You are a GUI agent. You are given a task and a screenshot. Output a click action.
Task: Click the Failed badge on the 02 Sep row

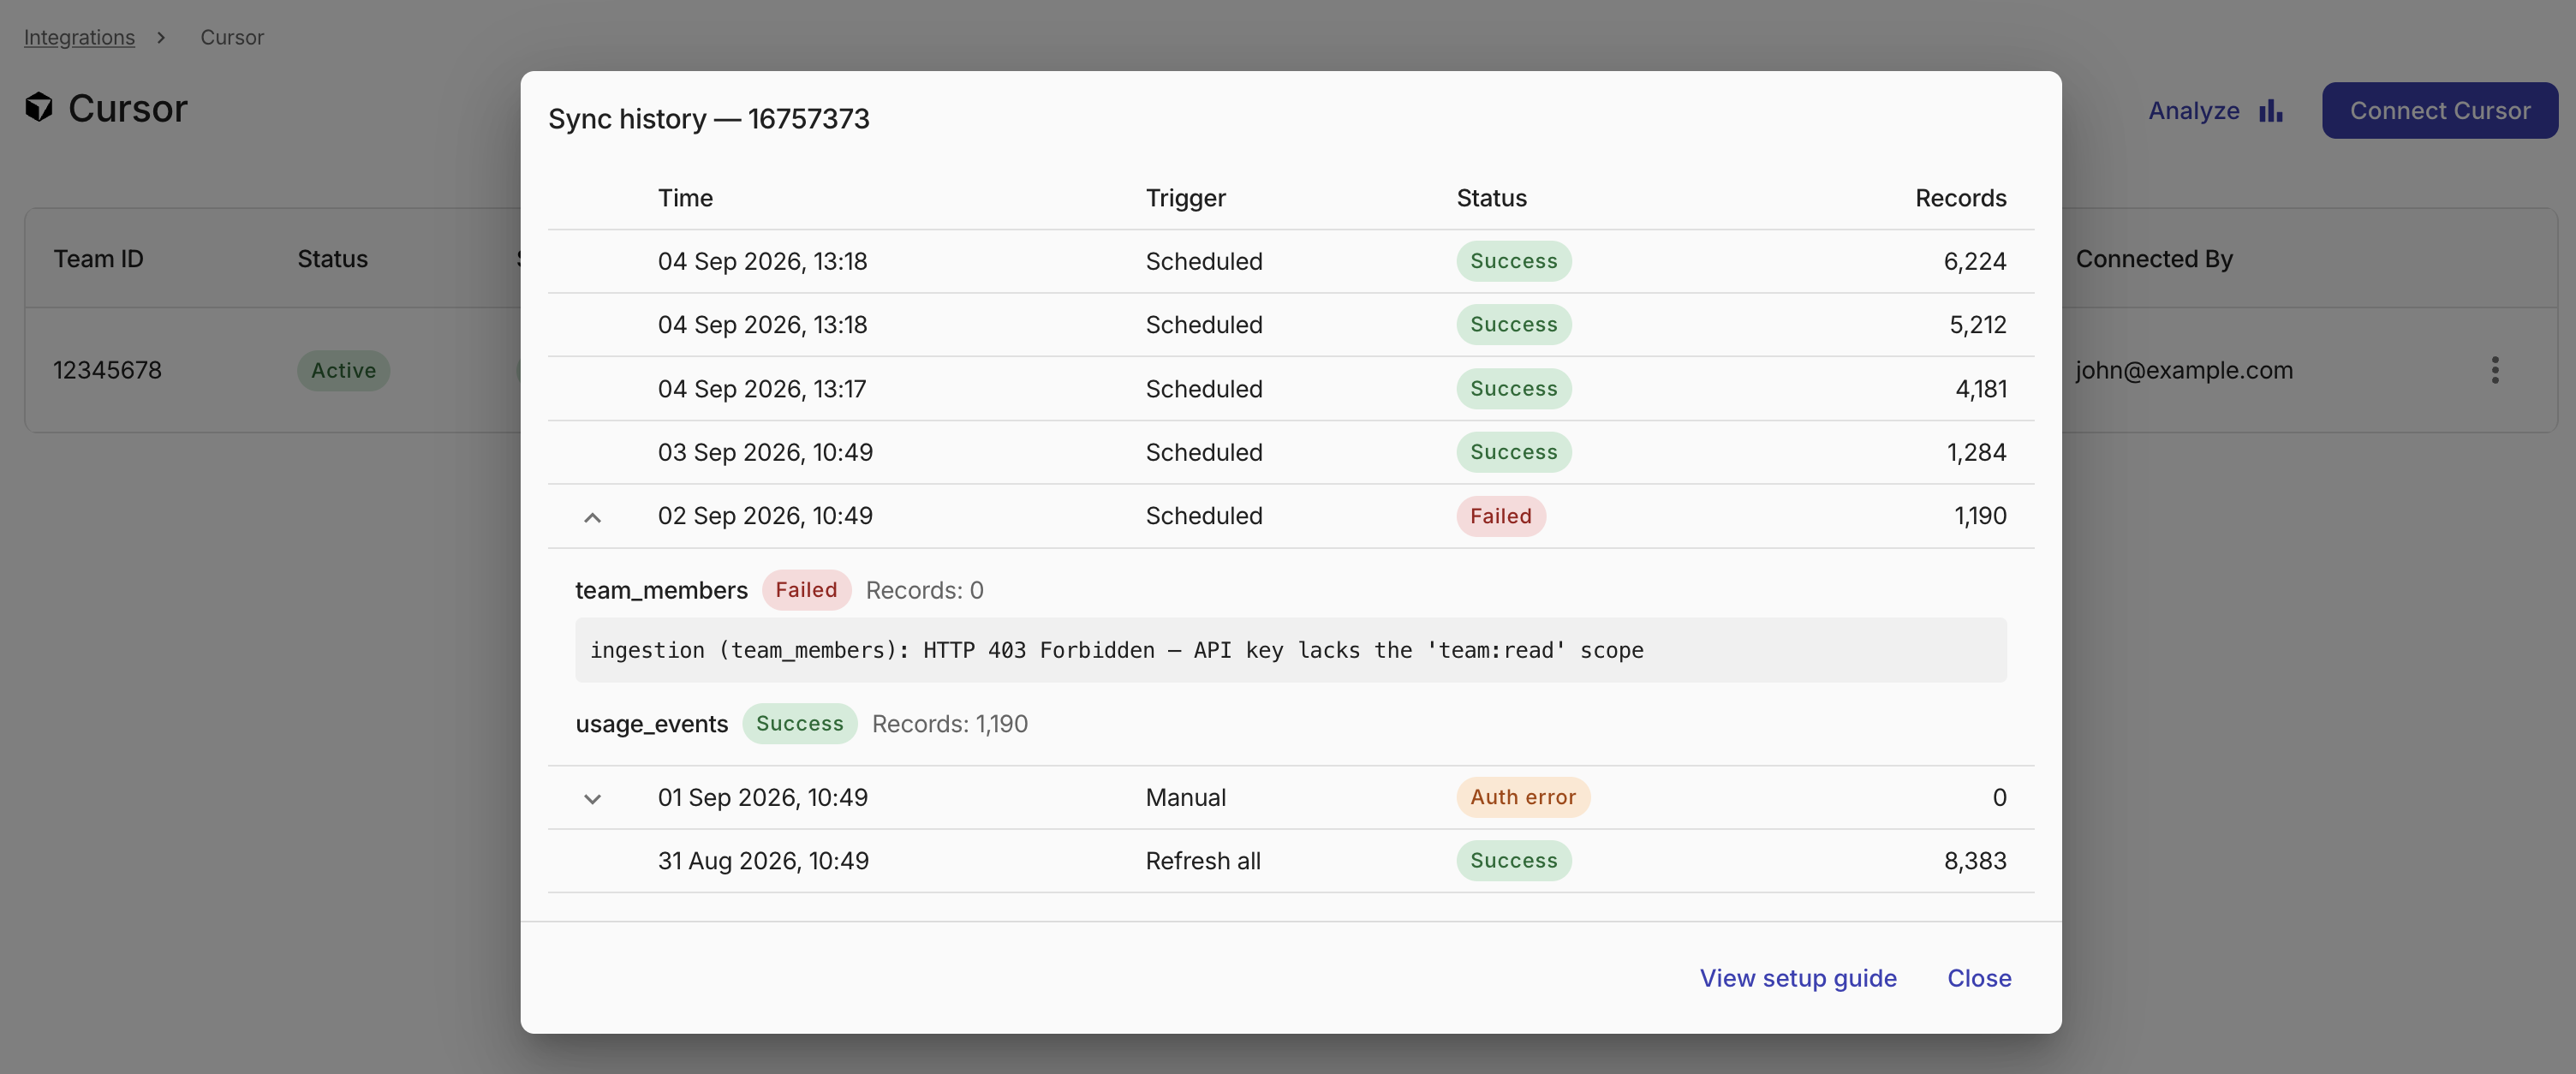click(1500, 516)
